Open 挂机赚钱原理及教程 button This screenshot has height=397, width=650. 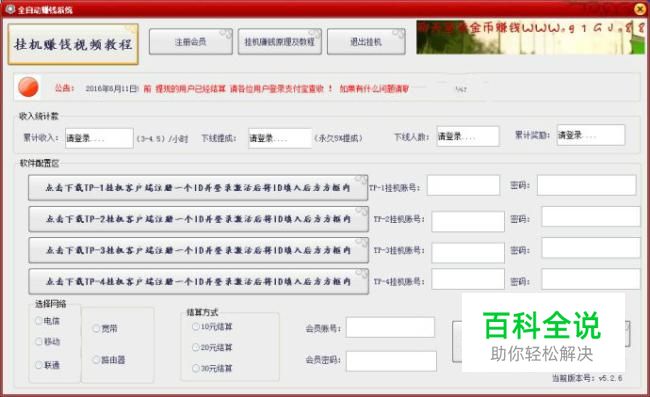tap(280, 41)
